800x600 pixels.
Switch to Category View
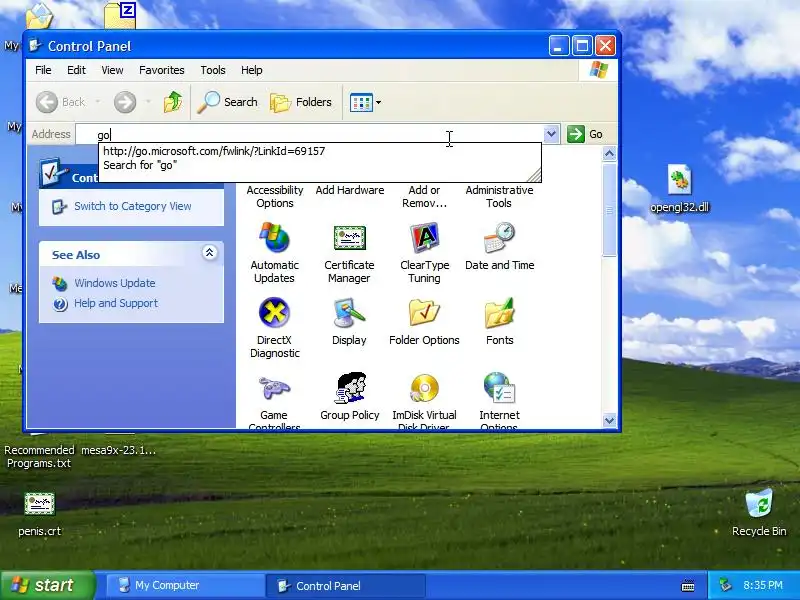[133, 206]
